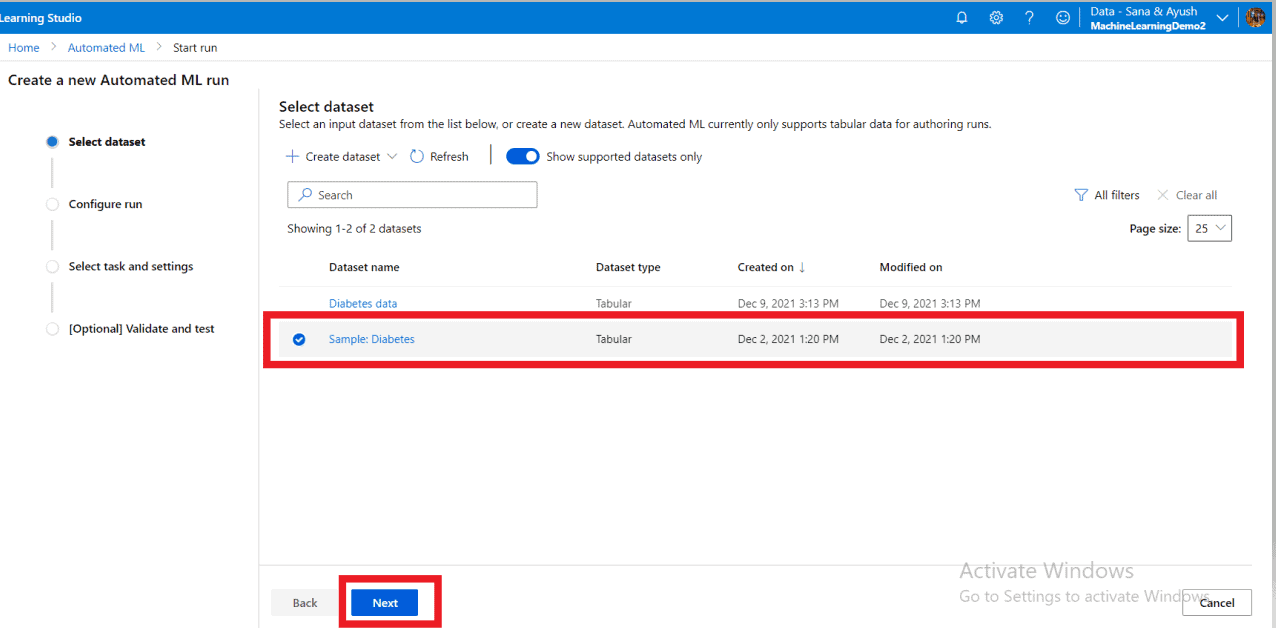Click the Learning Studio title text
Screen dimensions: 1276x628
coord(41,18)
